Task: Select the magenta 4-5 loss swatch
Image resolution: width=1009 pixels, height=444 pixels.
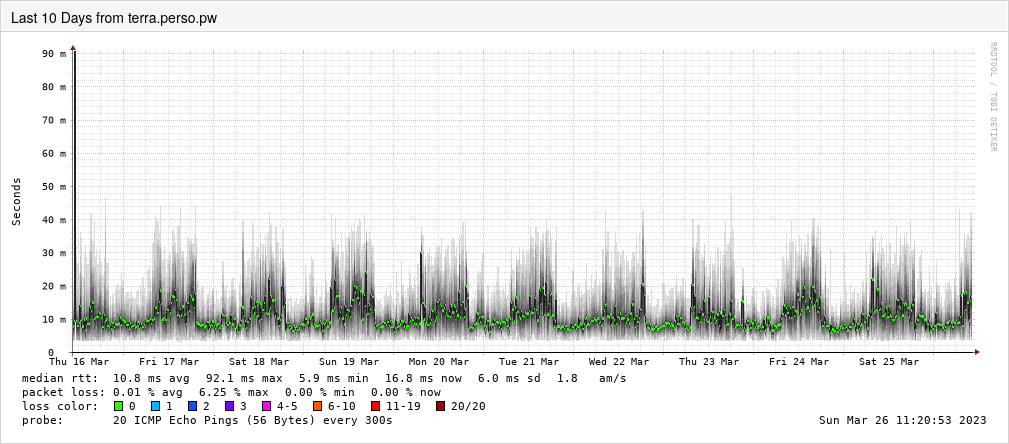Action: pyautogui.click(x=266, y=406)
